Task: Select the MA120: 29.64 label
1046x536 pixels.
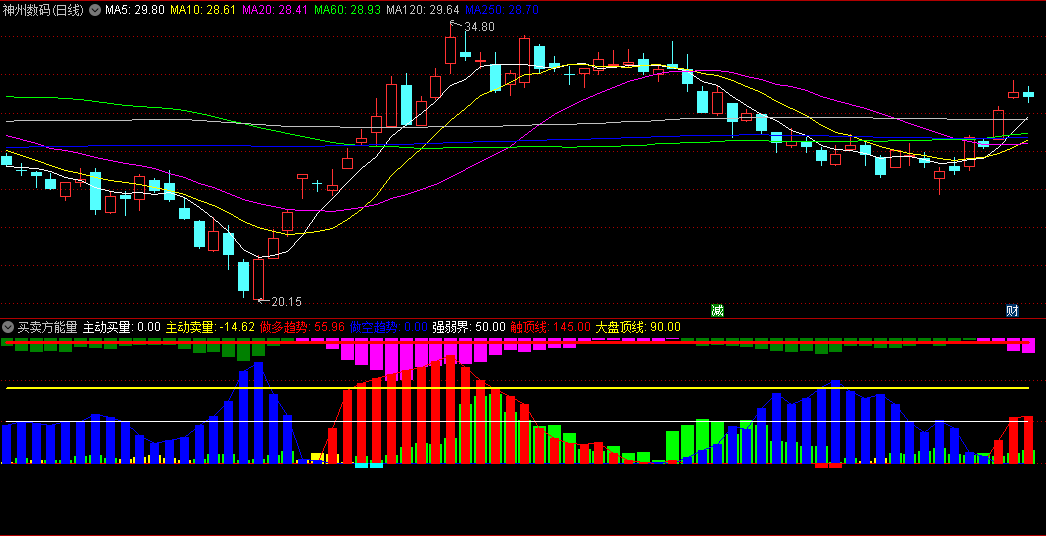Action: point(422,10)
